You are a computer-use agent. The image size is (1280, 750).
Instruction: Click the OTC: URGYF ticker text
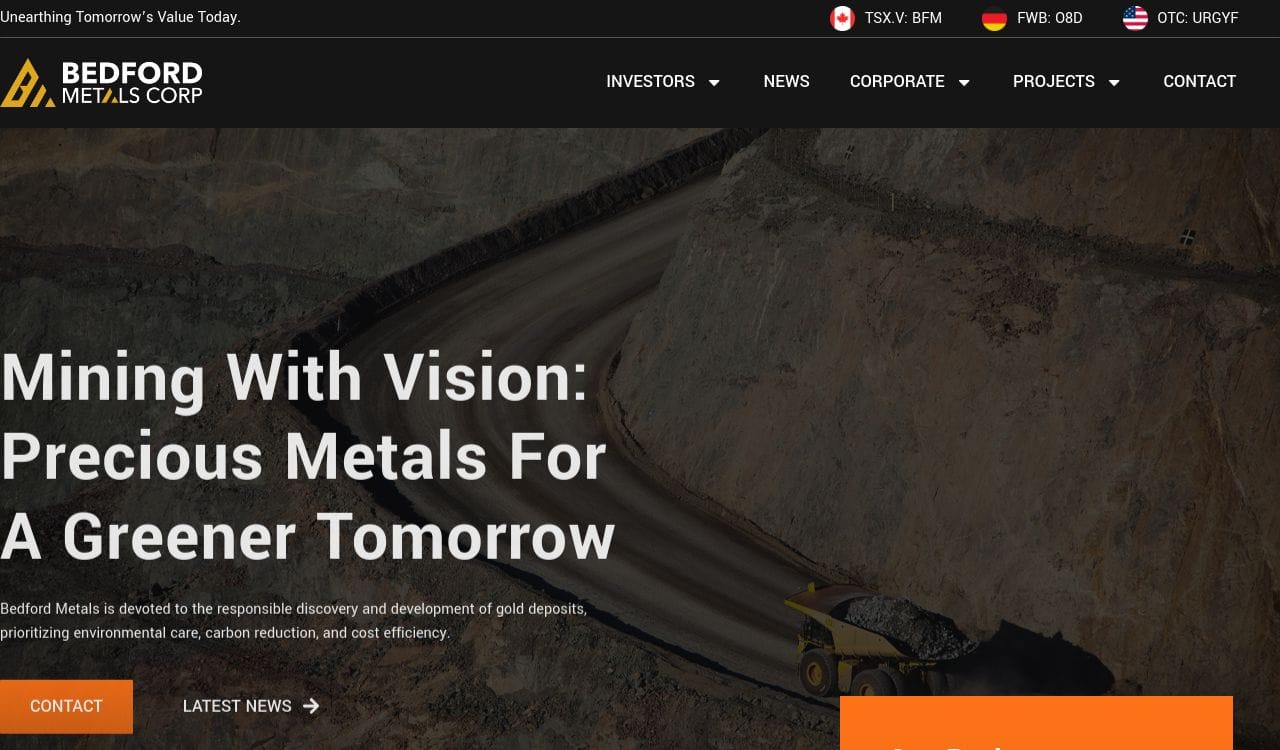(x=1198, y=18)
